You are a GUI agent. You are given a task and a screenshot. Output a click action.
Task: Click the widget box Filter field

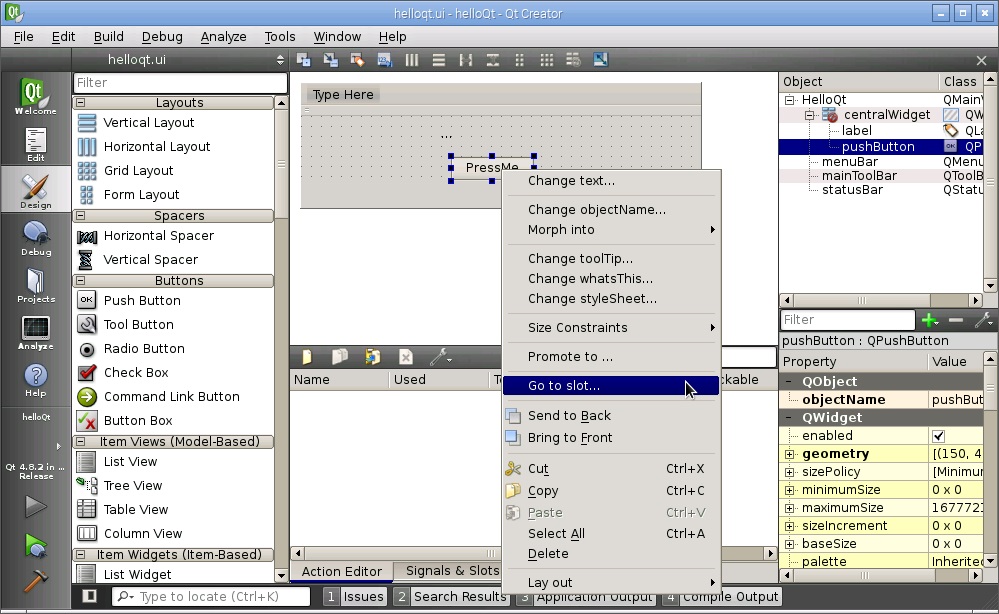(180, 83)
